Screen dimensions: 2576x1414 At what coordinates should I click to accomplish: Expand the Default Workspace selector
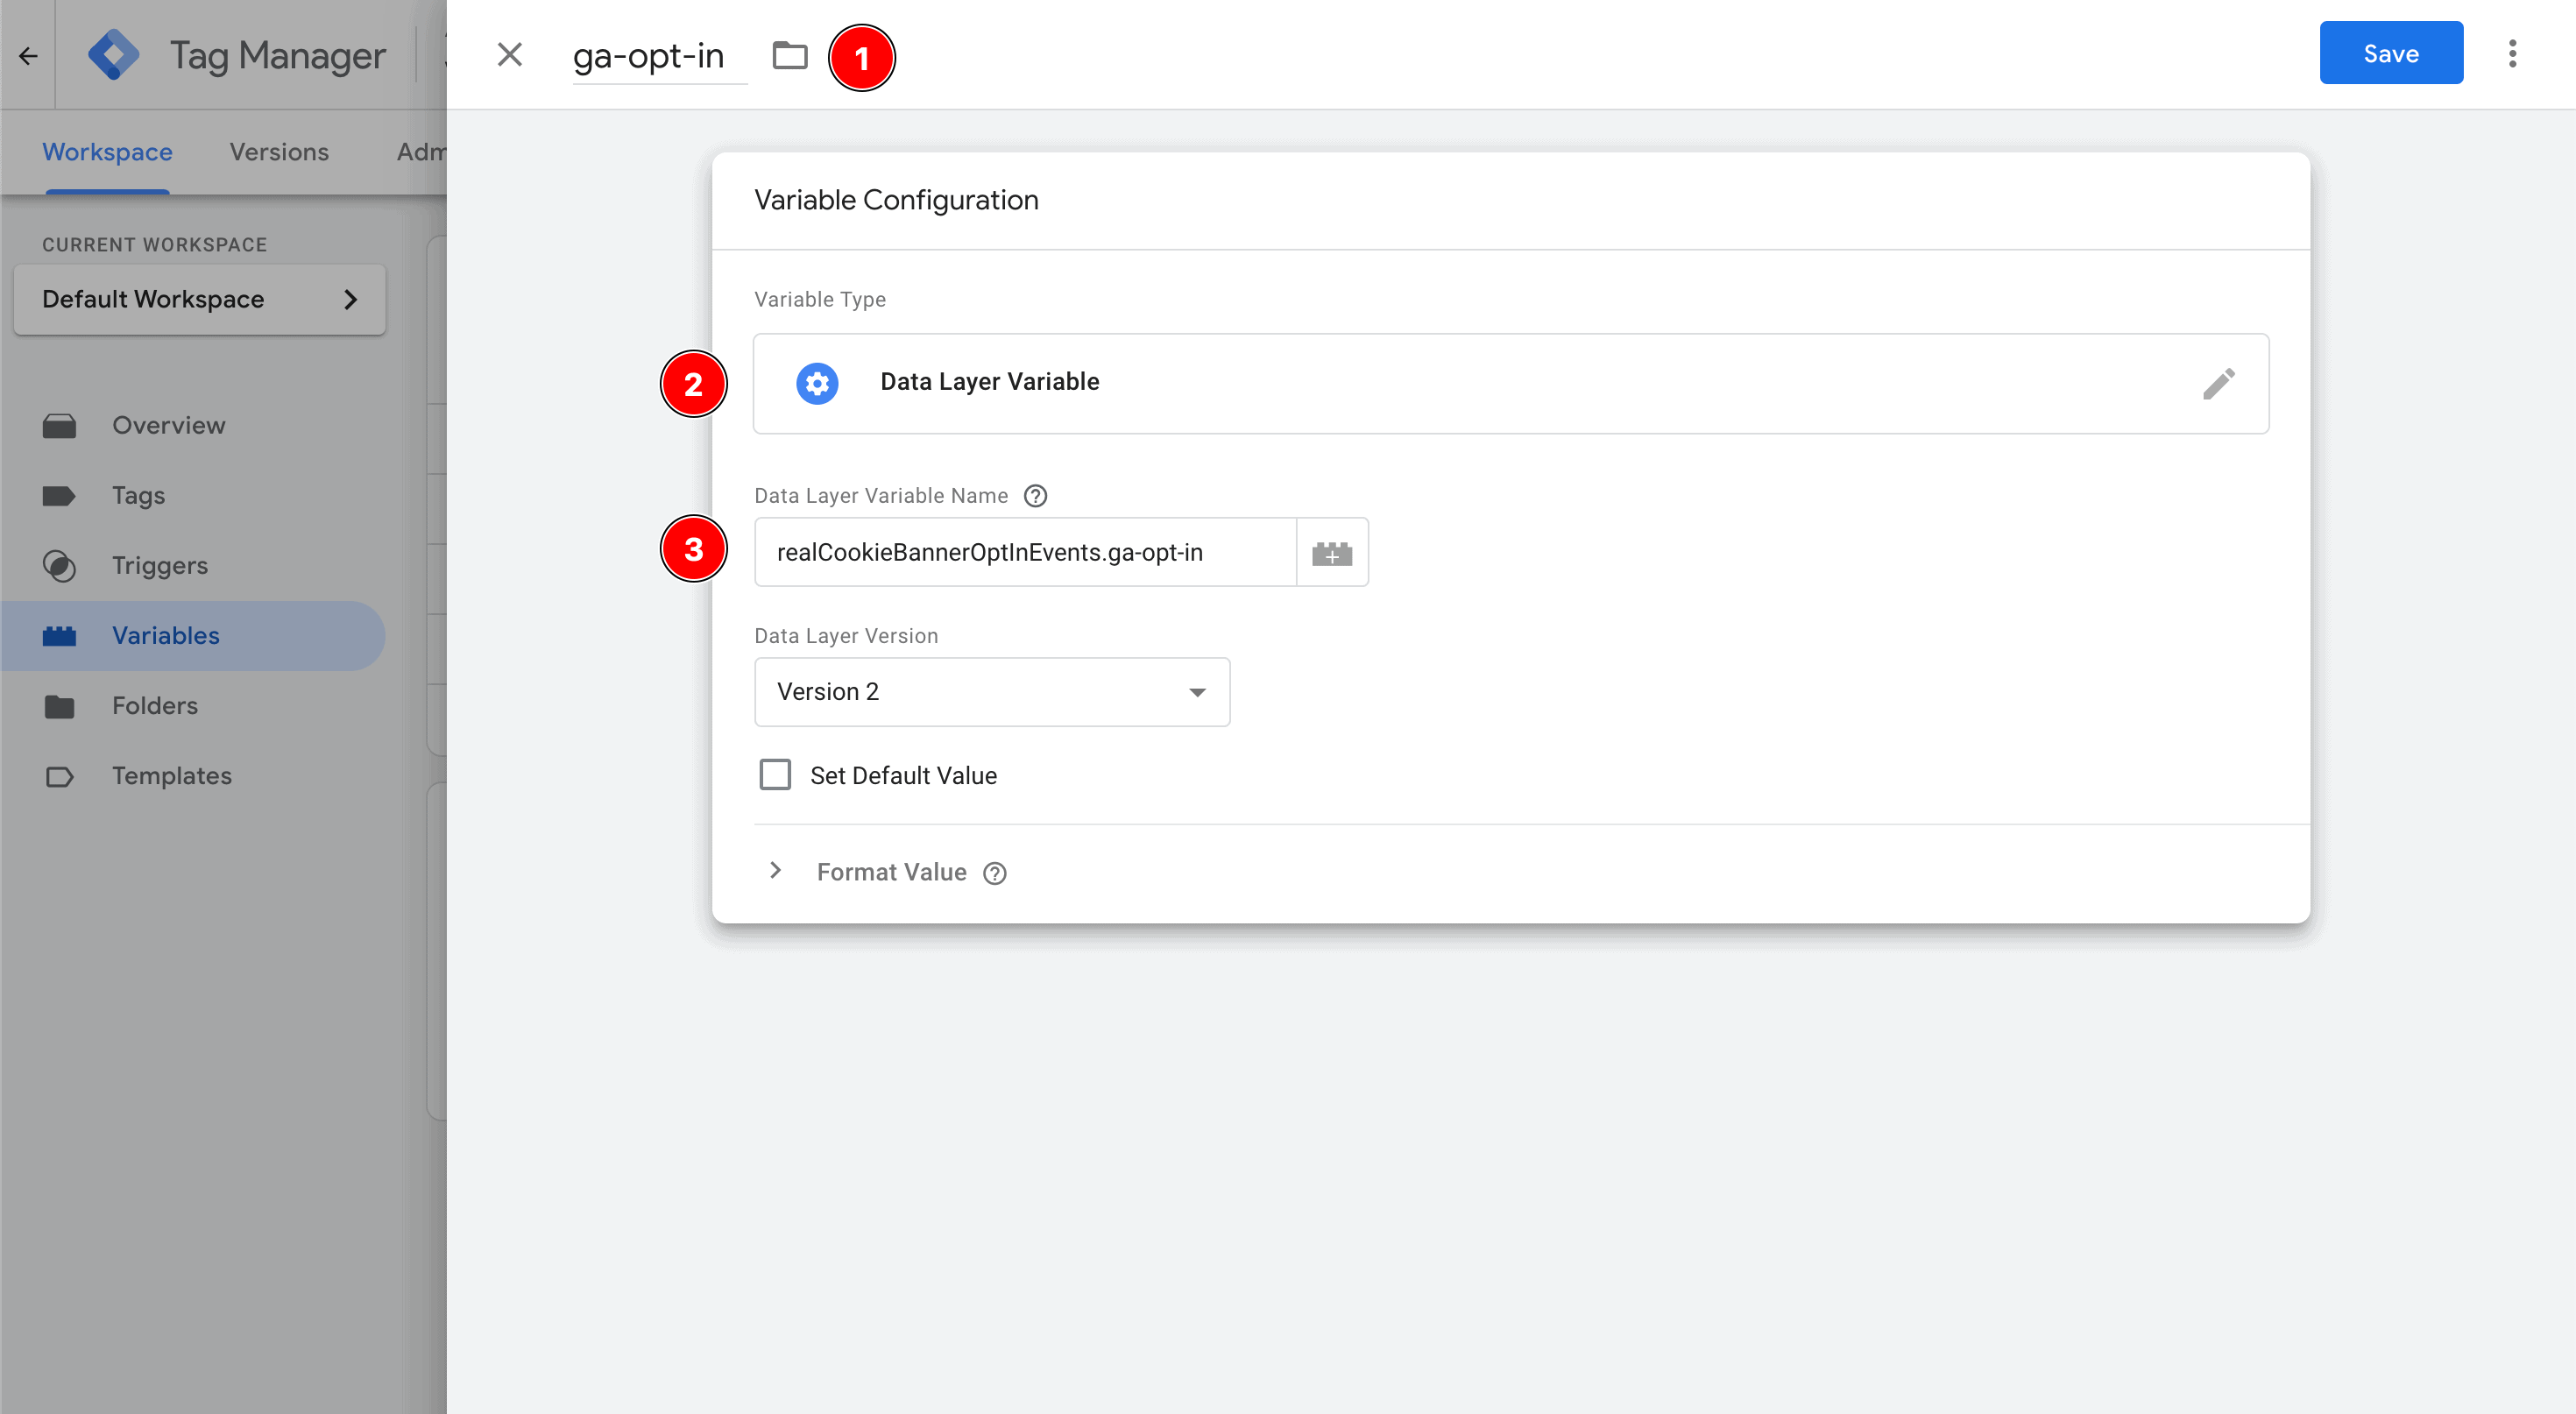click(x=200, y=299)
